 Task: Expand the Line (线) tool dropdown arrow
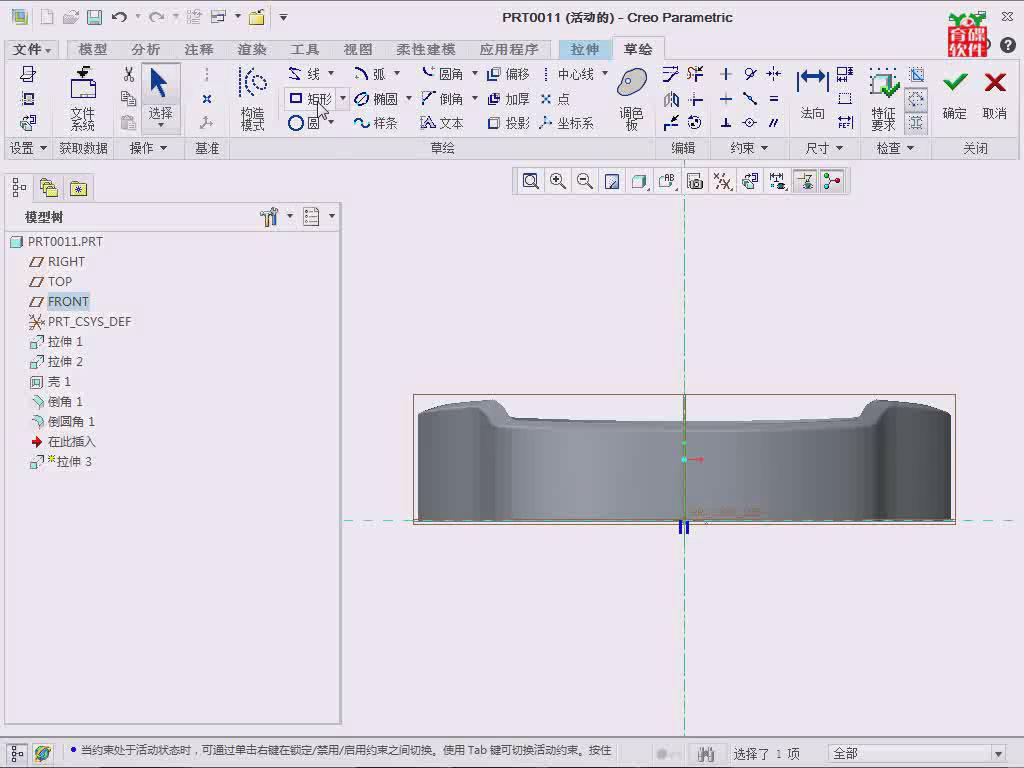point(331,73)
